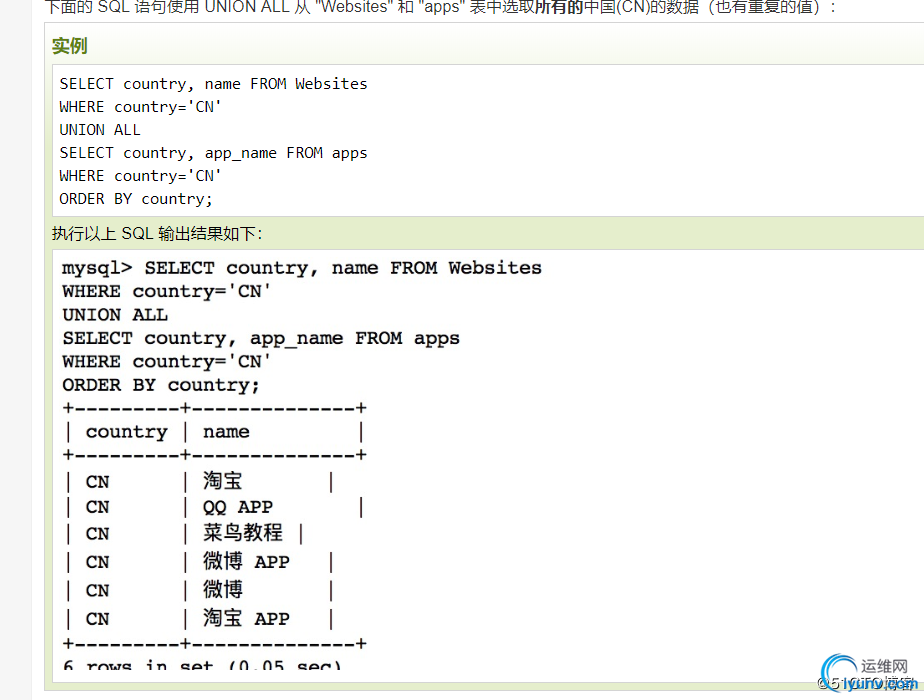The height and width of the screenshot is (700, 924).
Task: Click the CN cell beside 菜鸟教程
Action: coord(98,534)
